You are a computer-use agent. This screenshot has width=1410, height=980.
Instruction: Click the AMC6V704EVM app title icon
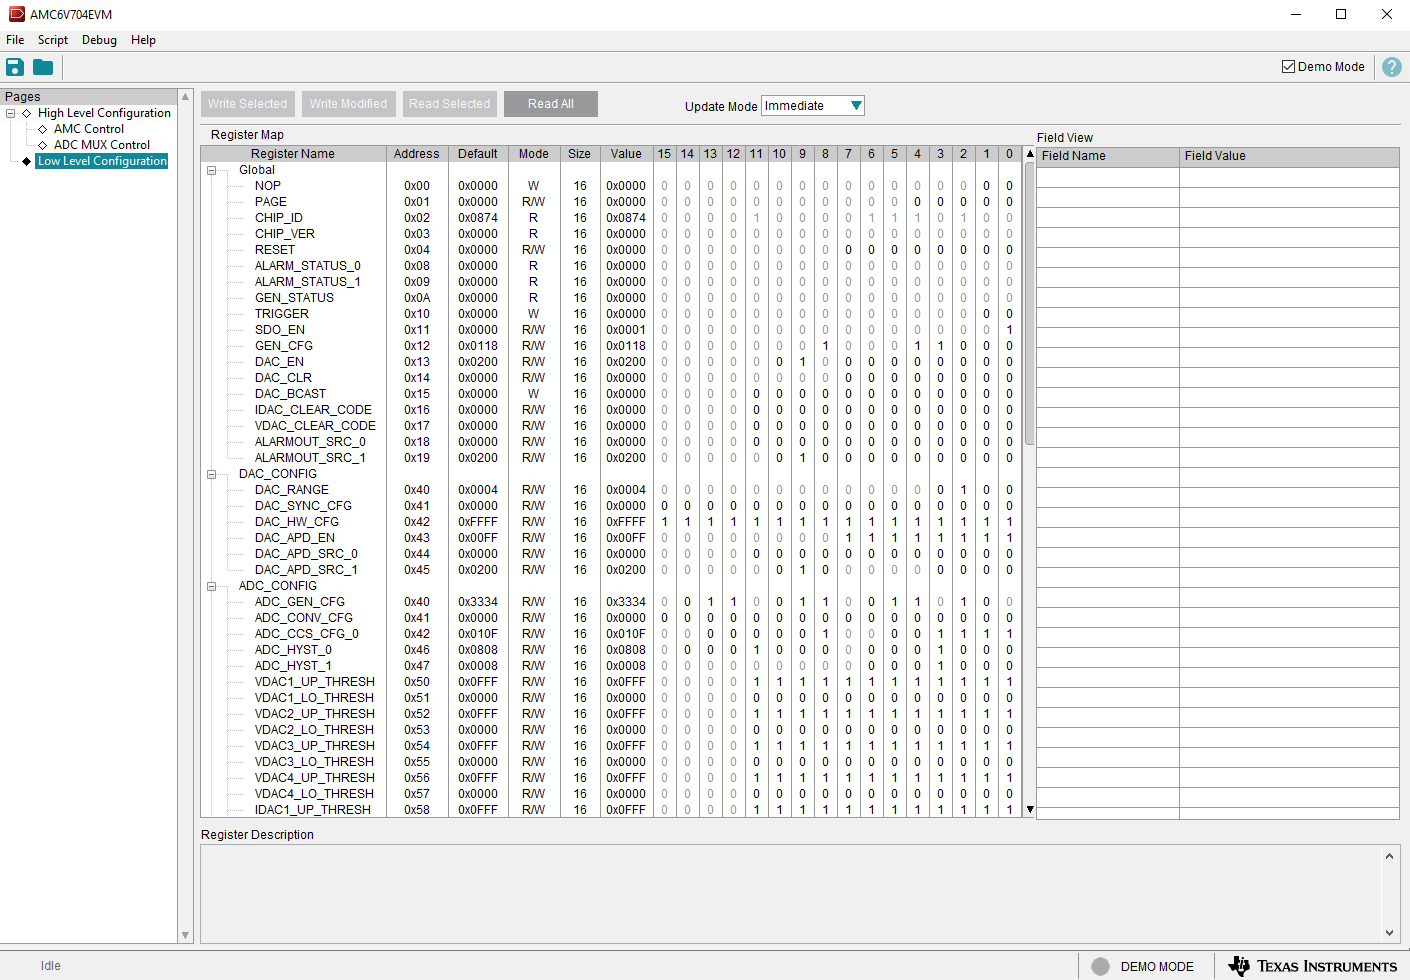tap(16, 14)
